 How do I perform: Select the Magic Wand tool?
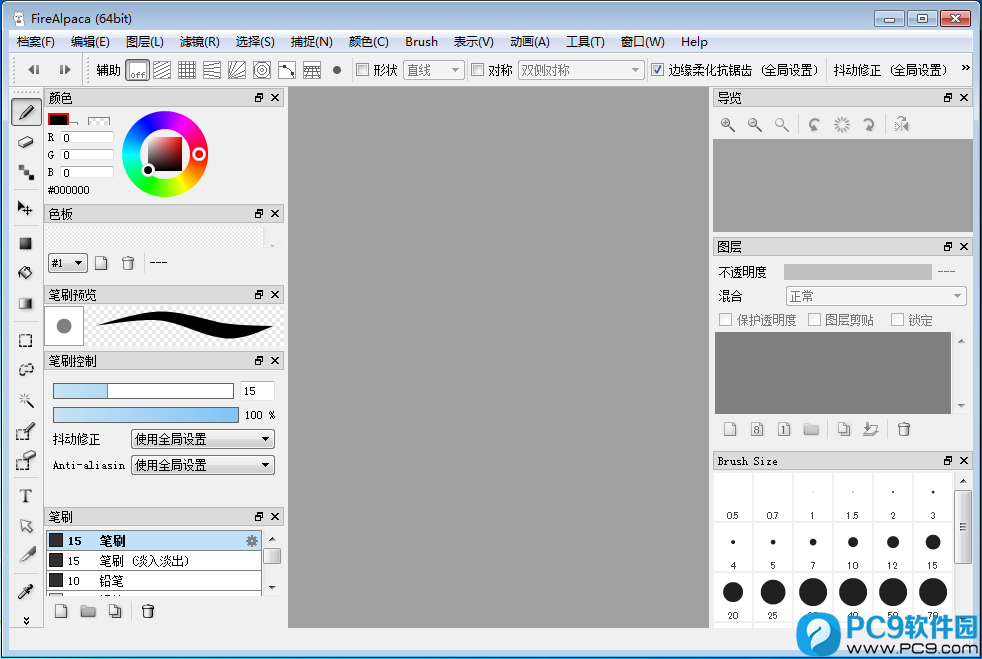(26, 400)
